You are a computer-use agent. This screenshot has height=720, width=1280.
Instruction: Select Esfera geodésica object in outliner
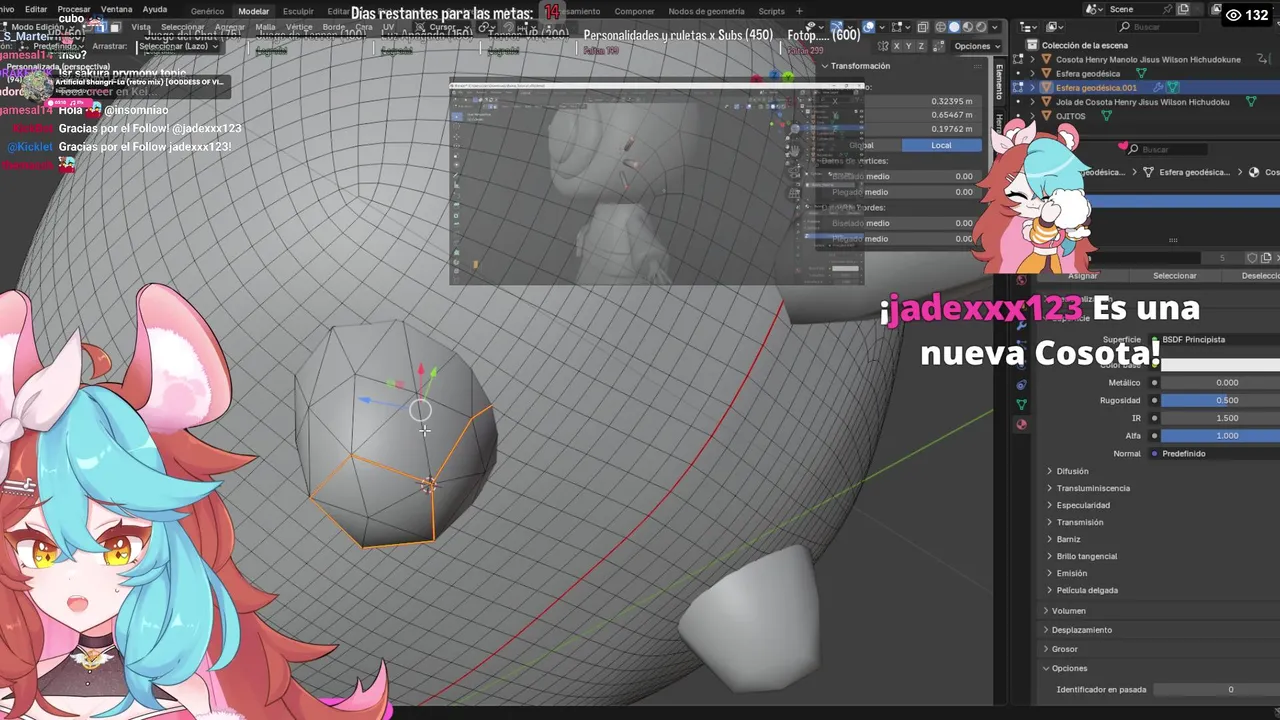1088,74
